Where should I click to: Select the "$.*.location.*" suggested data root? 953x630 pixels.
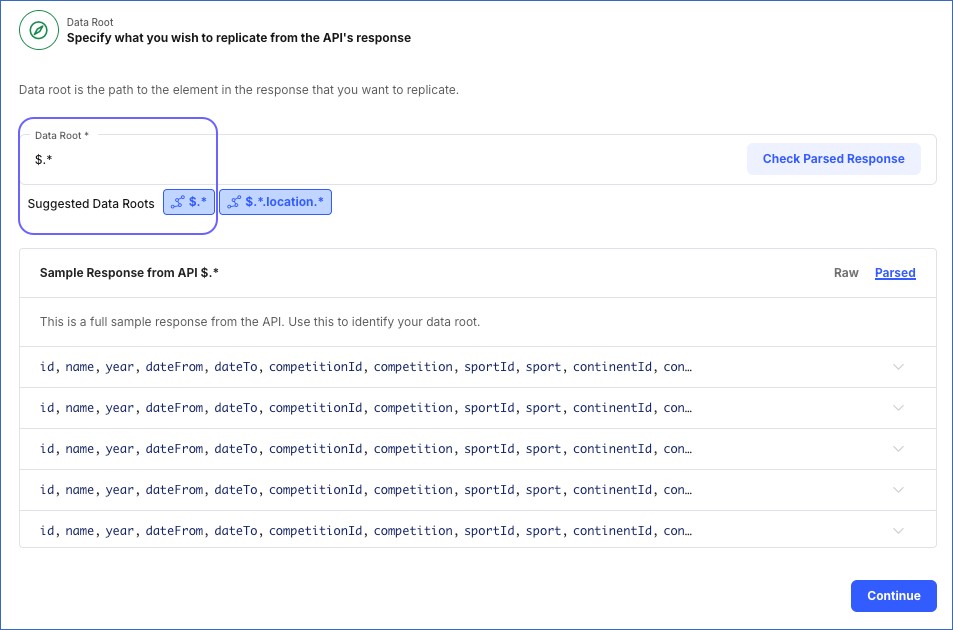275,201
